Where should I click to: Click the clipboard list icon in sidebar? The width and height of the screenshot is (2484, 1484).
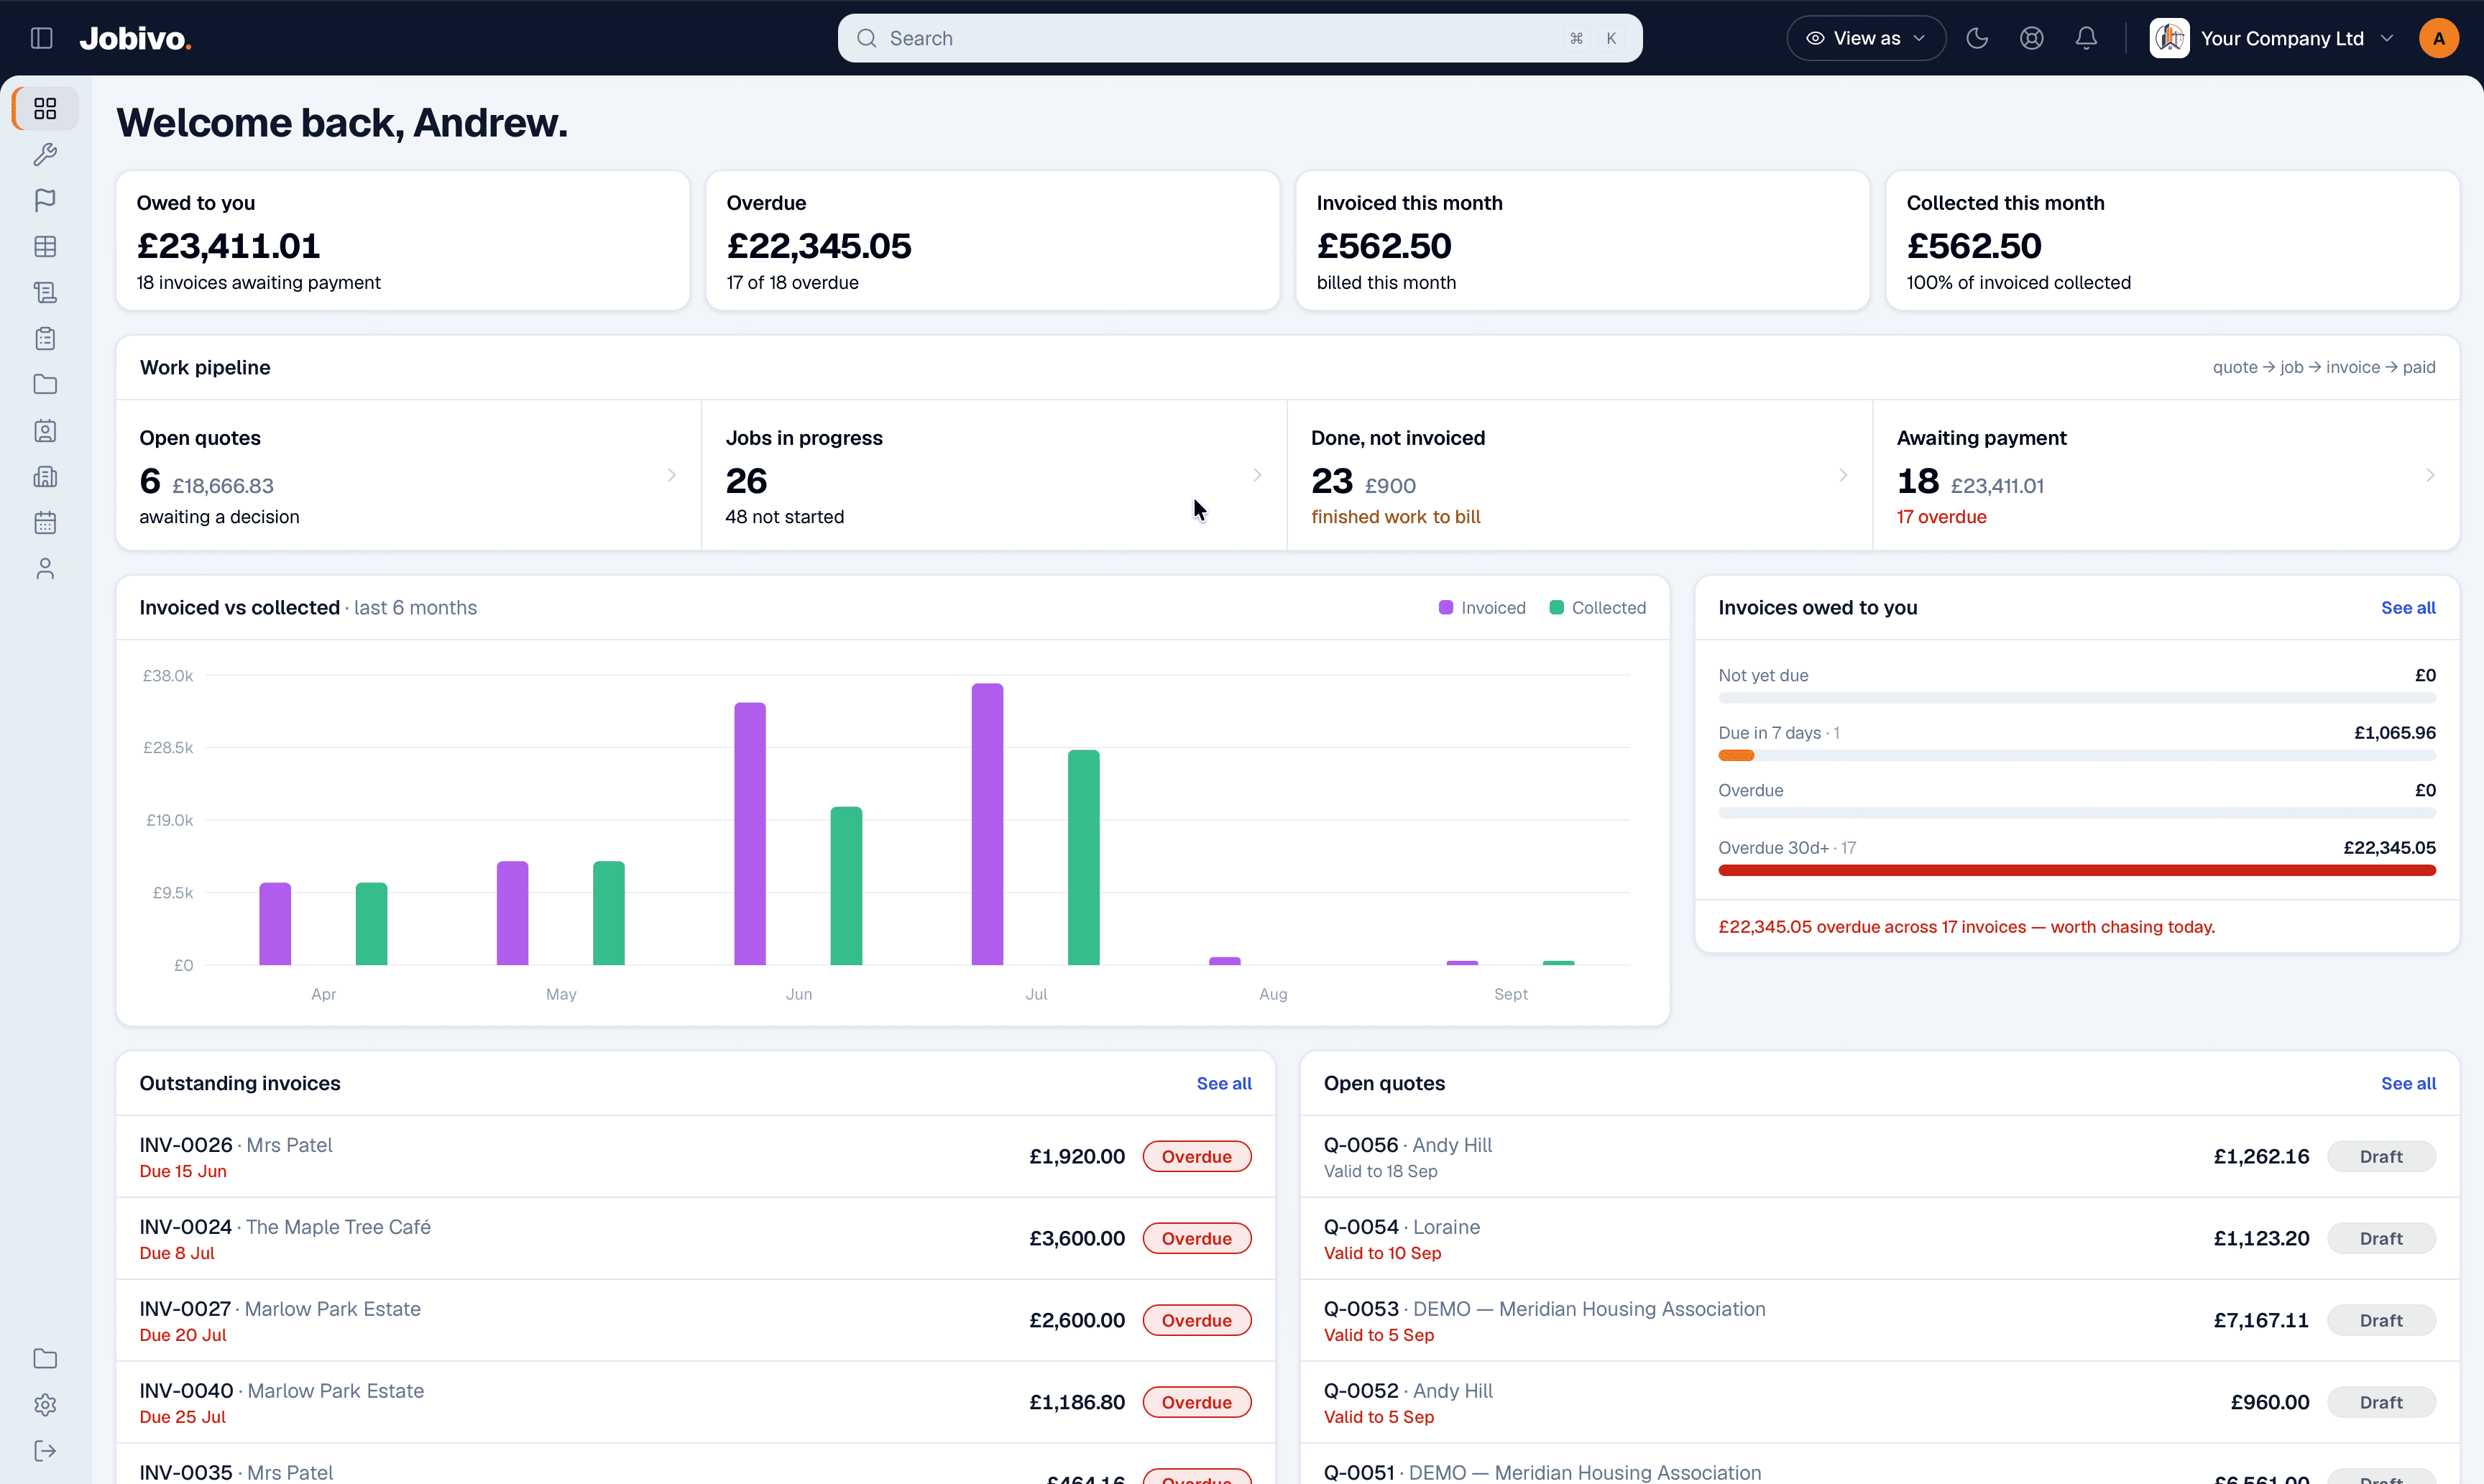[x=45, y=338]
